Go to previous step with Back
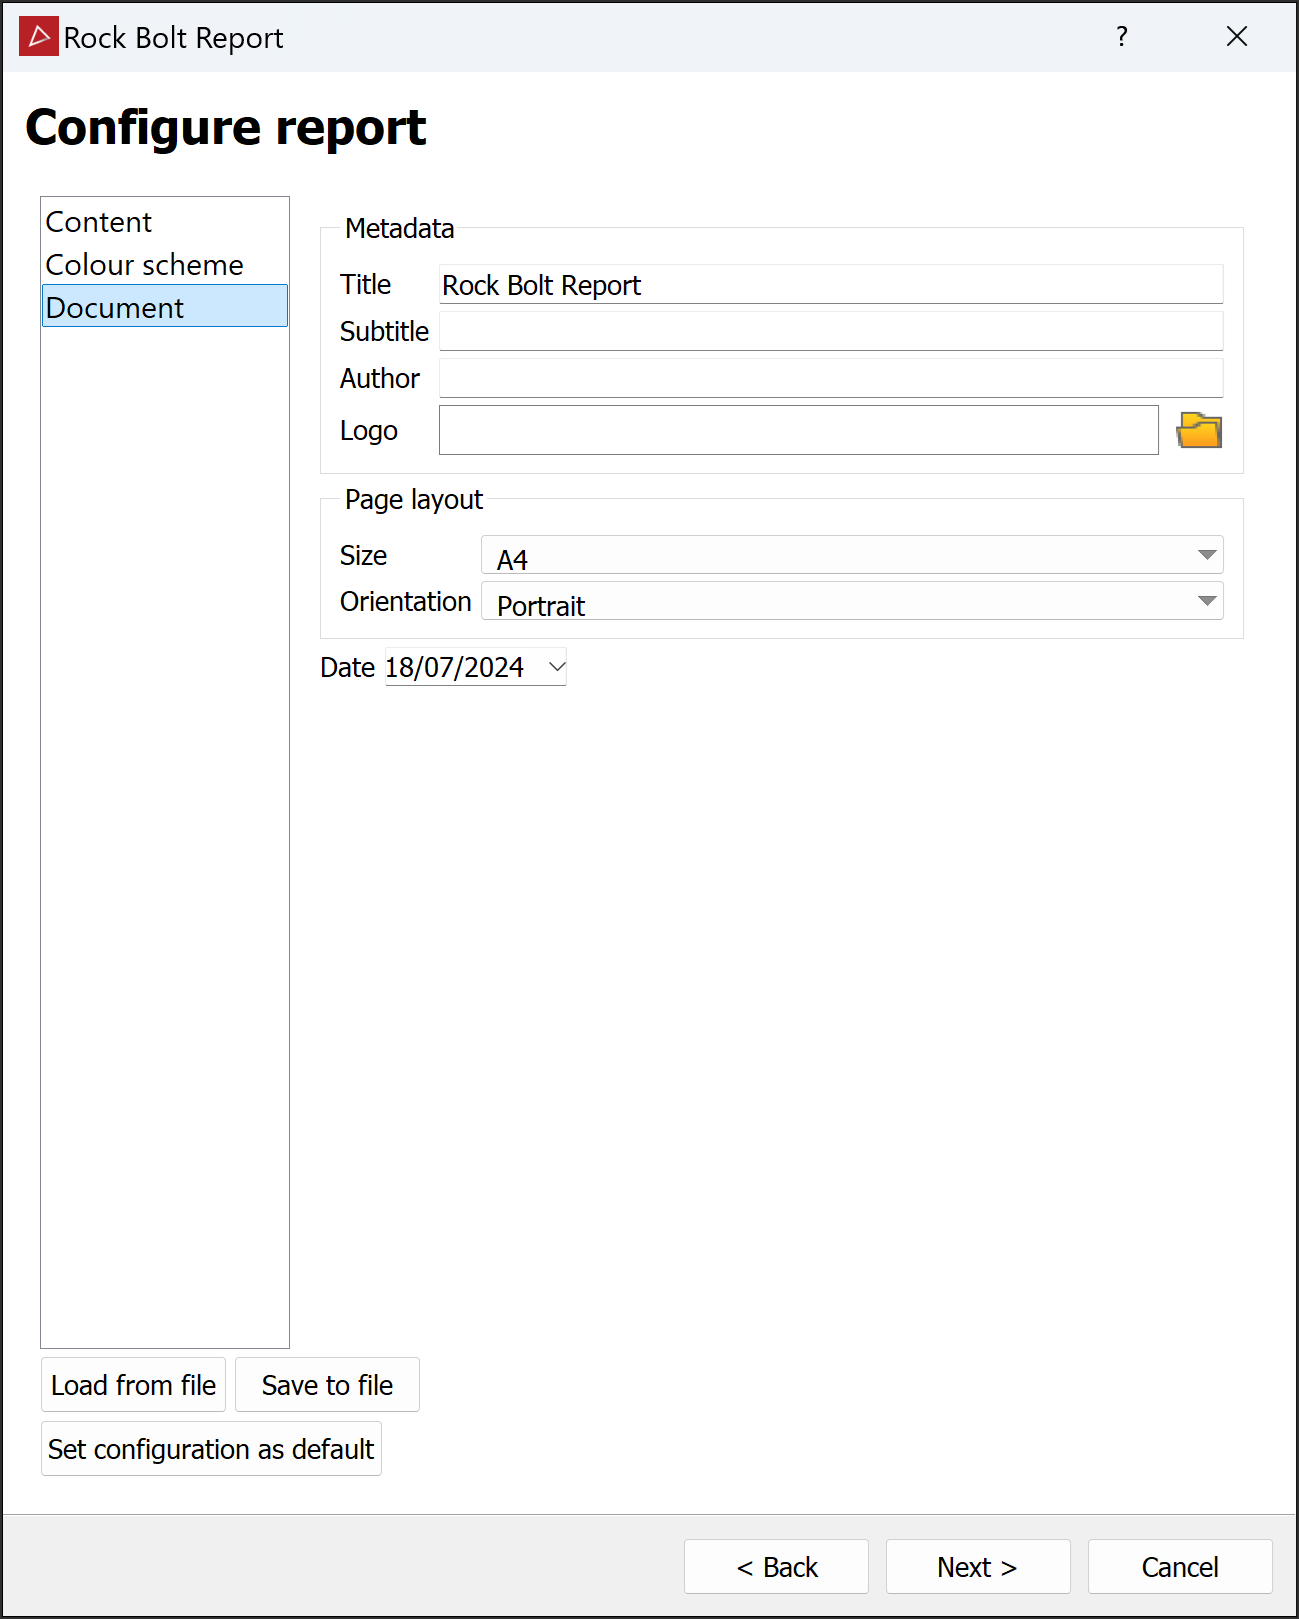Screen dimensions: 1299x1619 776,1567
